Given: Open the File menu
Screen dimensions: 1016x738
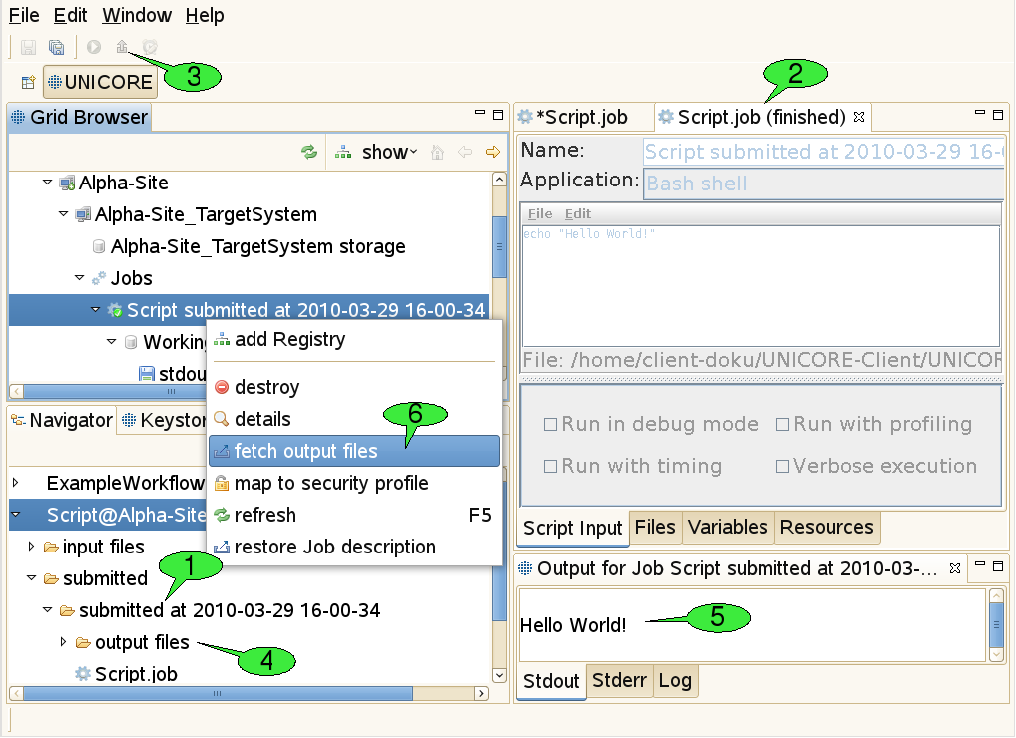Looking at the screenshot, I should (x=24, y=15).
